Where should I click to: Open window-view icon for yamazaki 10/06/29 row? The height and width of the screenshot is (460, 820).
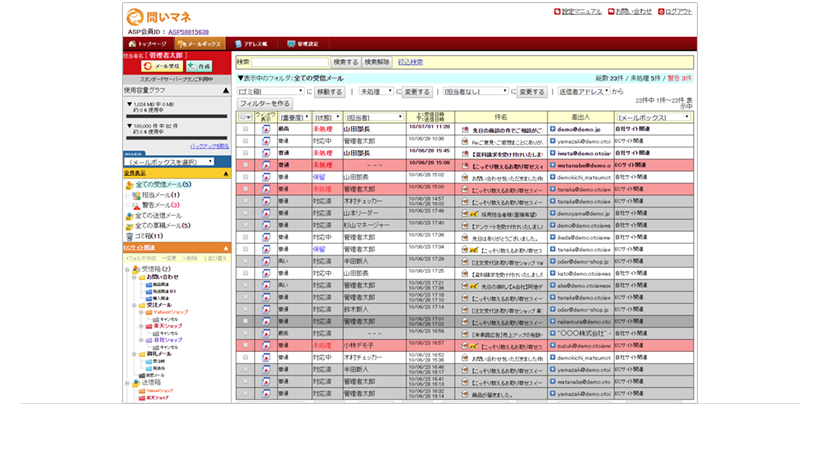tap(266, 141)
